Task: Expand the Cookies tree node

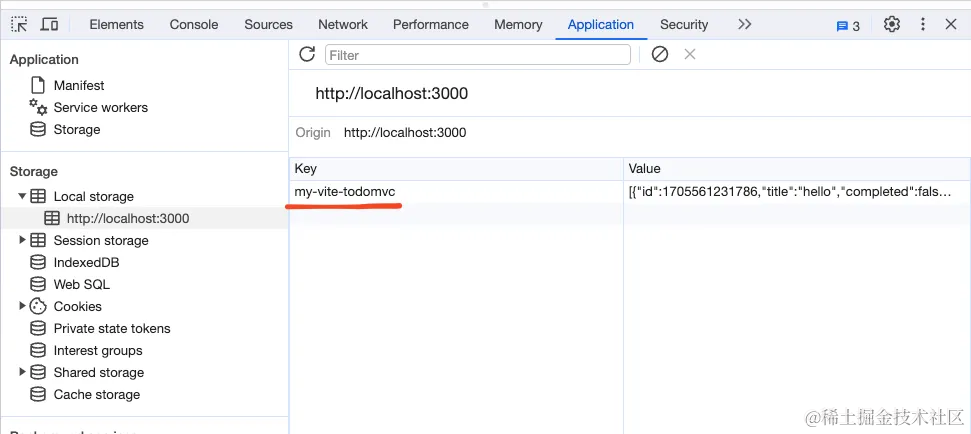Action: point(22,306)
